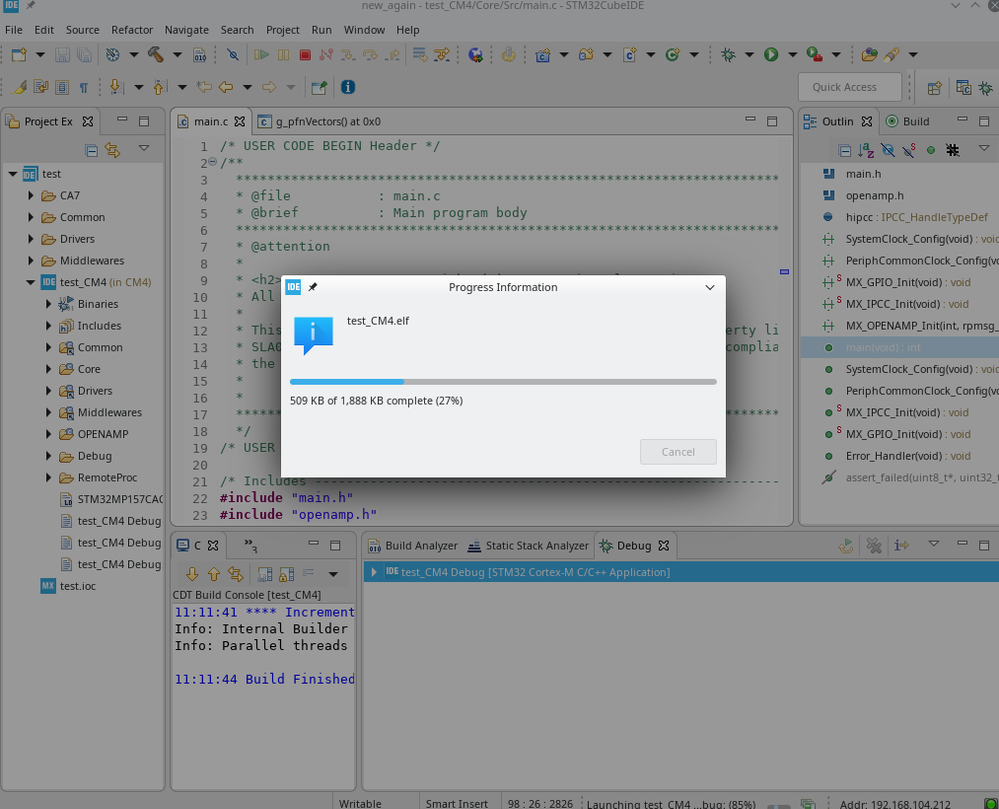Click Progress Information dialog chevron menu
Image resolution: width=999 pixels, height=809 pixels.
710,287
